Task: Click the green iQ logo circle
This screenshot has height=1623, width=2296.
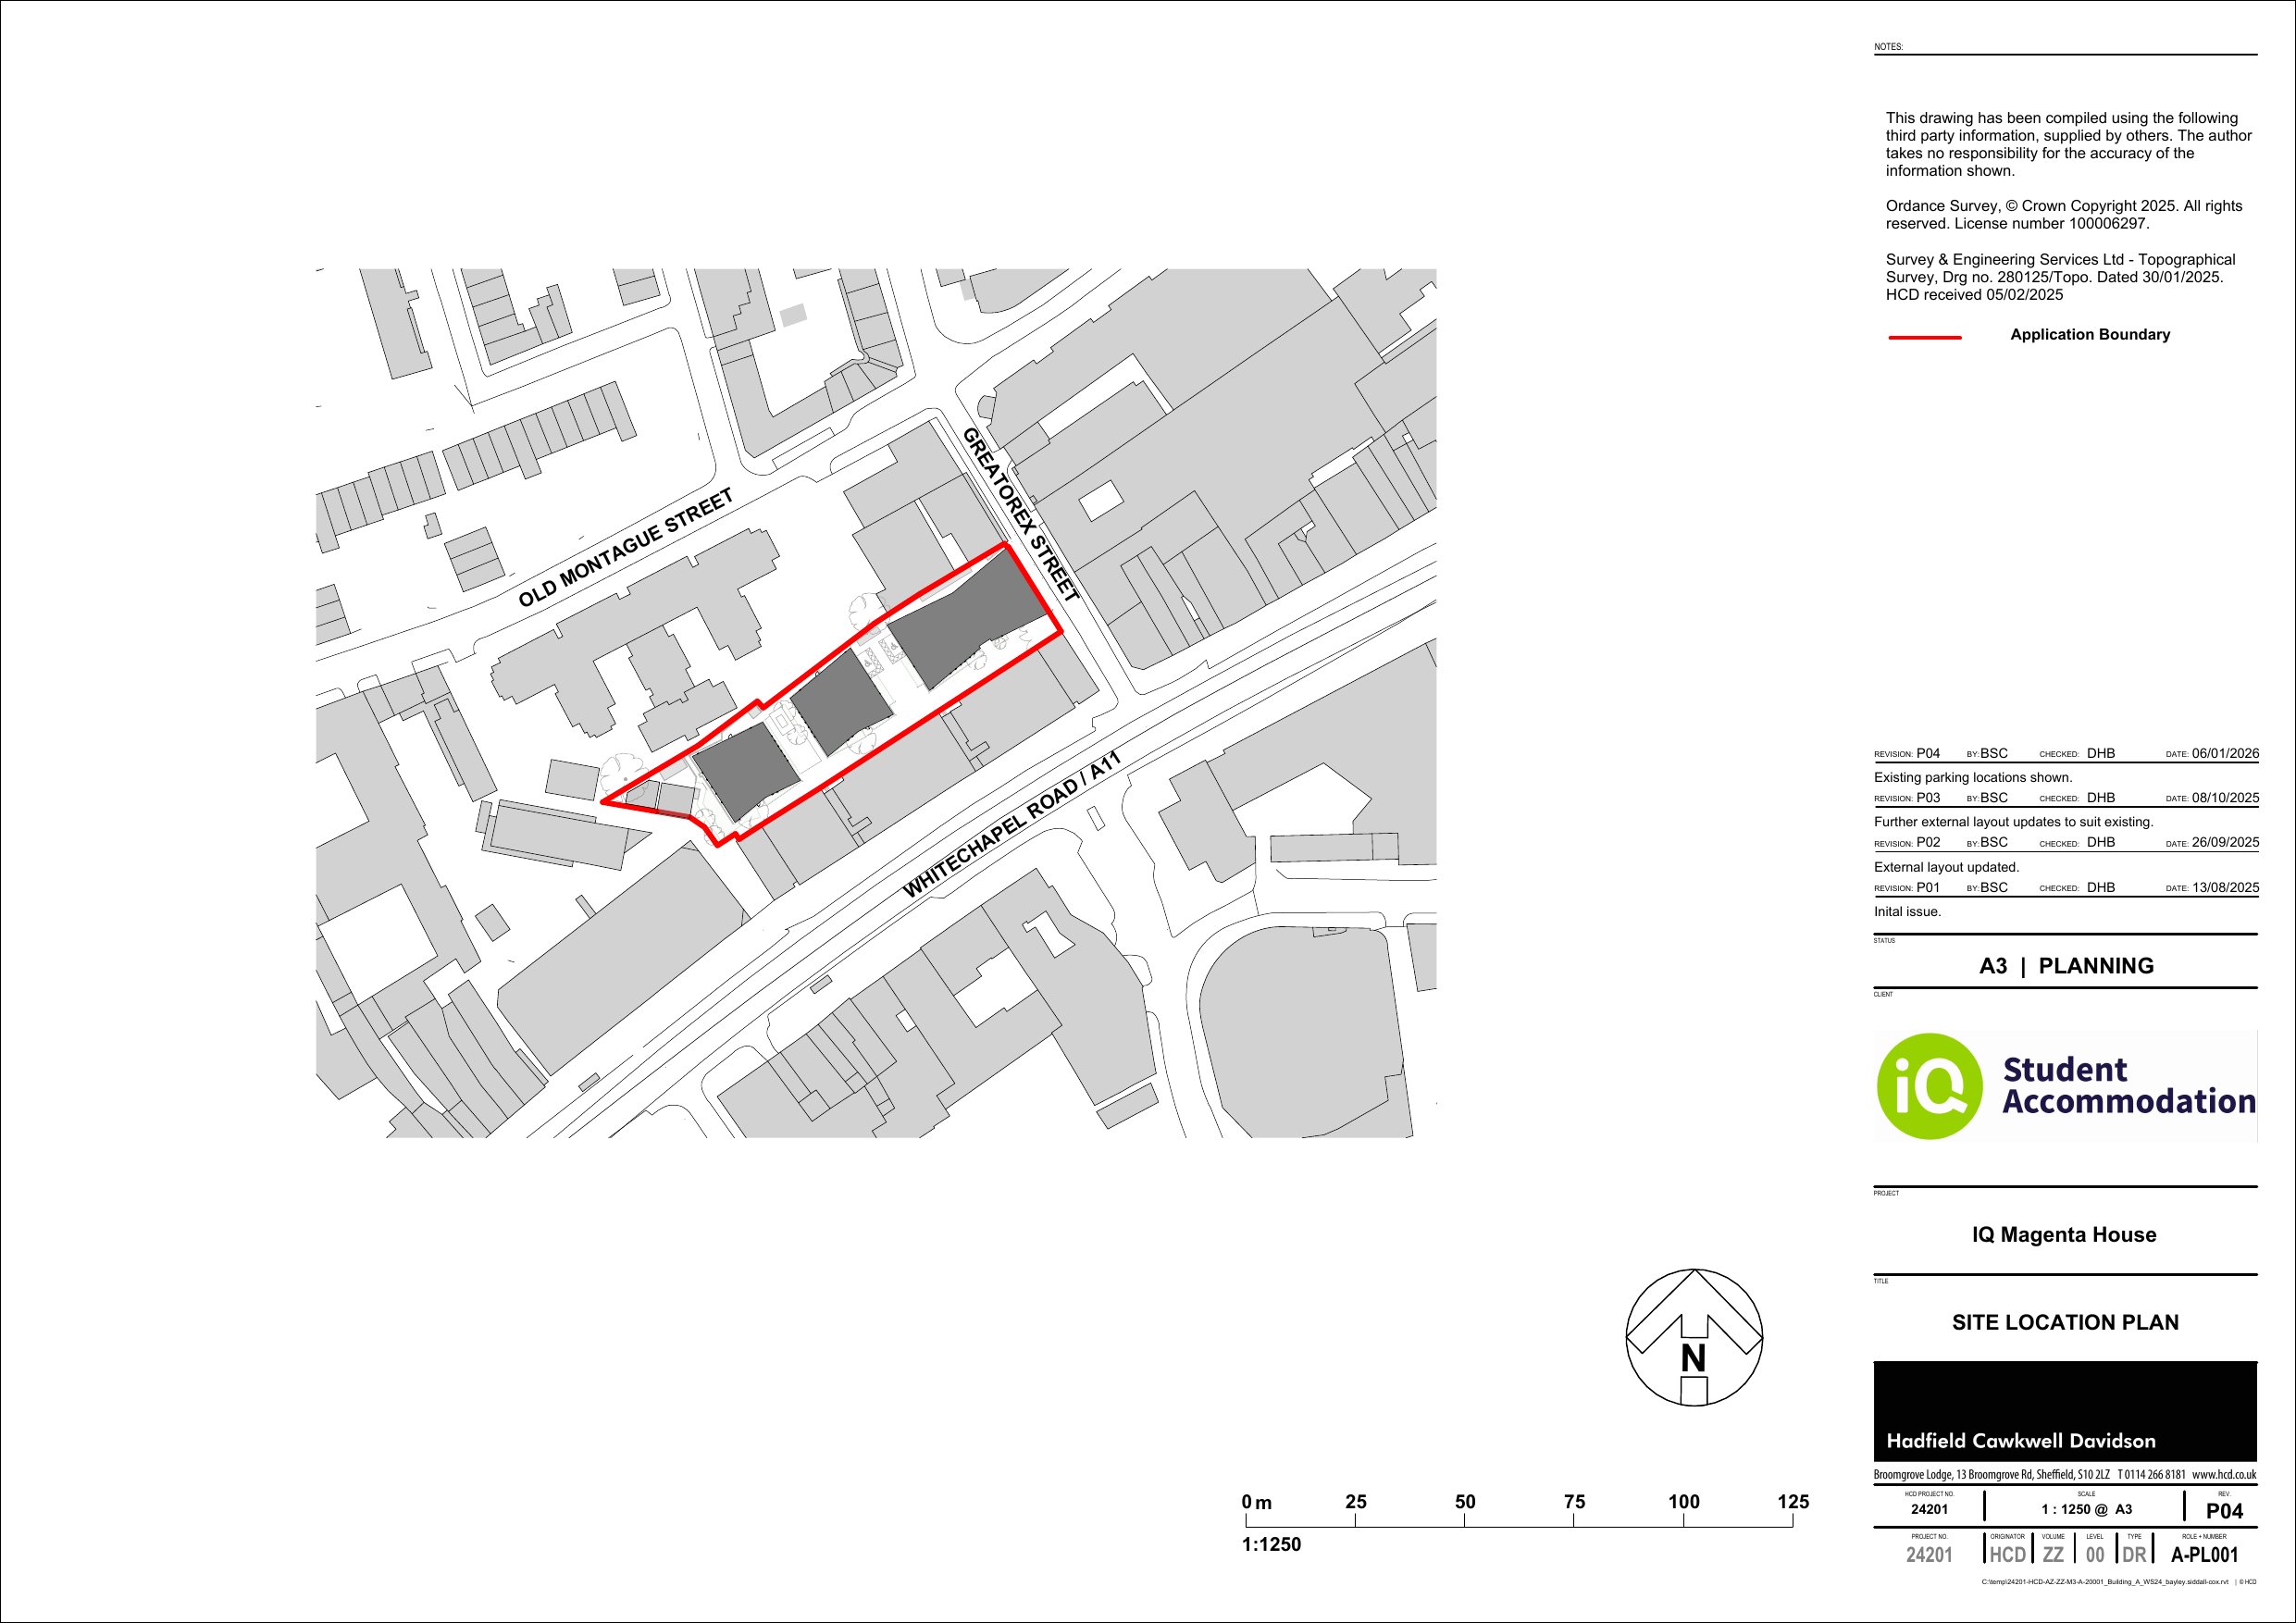Action: point(1929,1086)
